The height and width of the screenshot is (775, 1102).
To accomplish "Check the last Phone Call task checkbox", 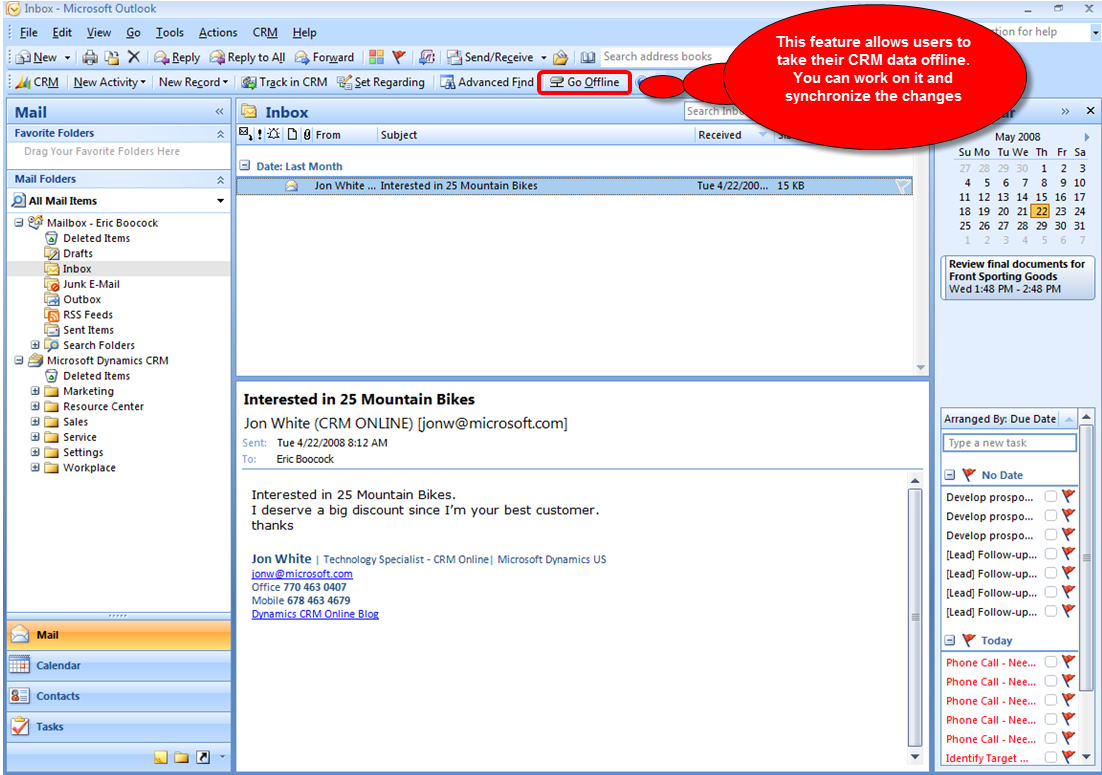I will (1050, 738).
